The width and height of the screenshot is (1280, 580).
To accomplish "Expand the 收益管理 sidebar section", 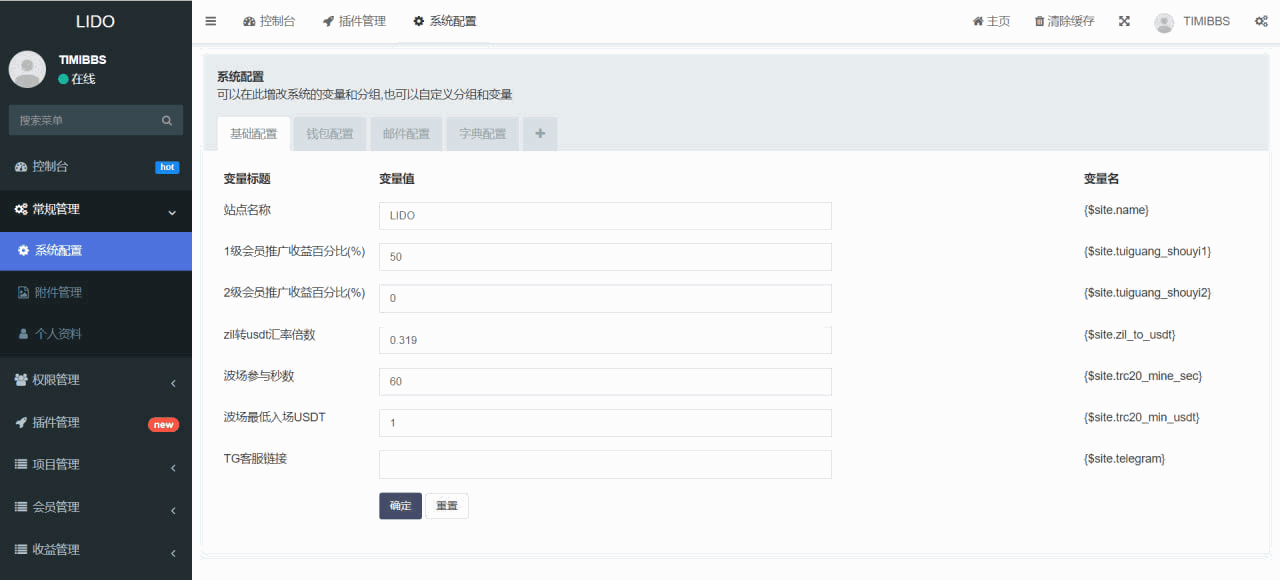I will (96, 548).
